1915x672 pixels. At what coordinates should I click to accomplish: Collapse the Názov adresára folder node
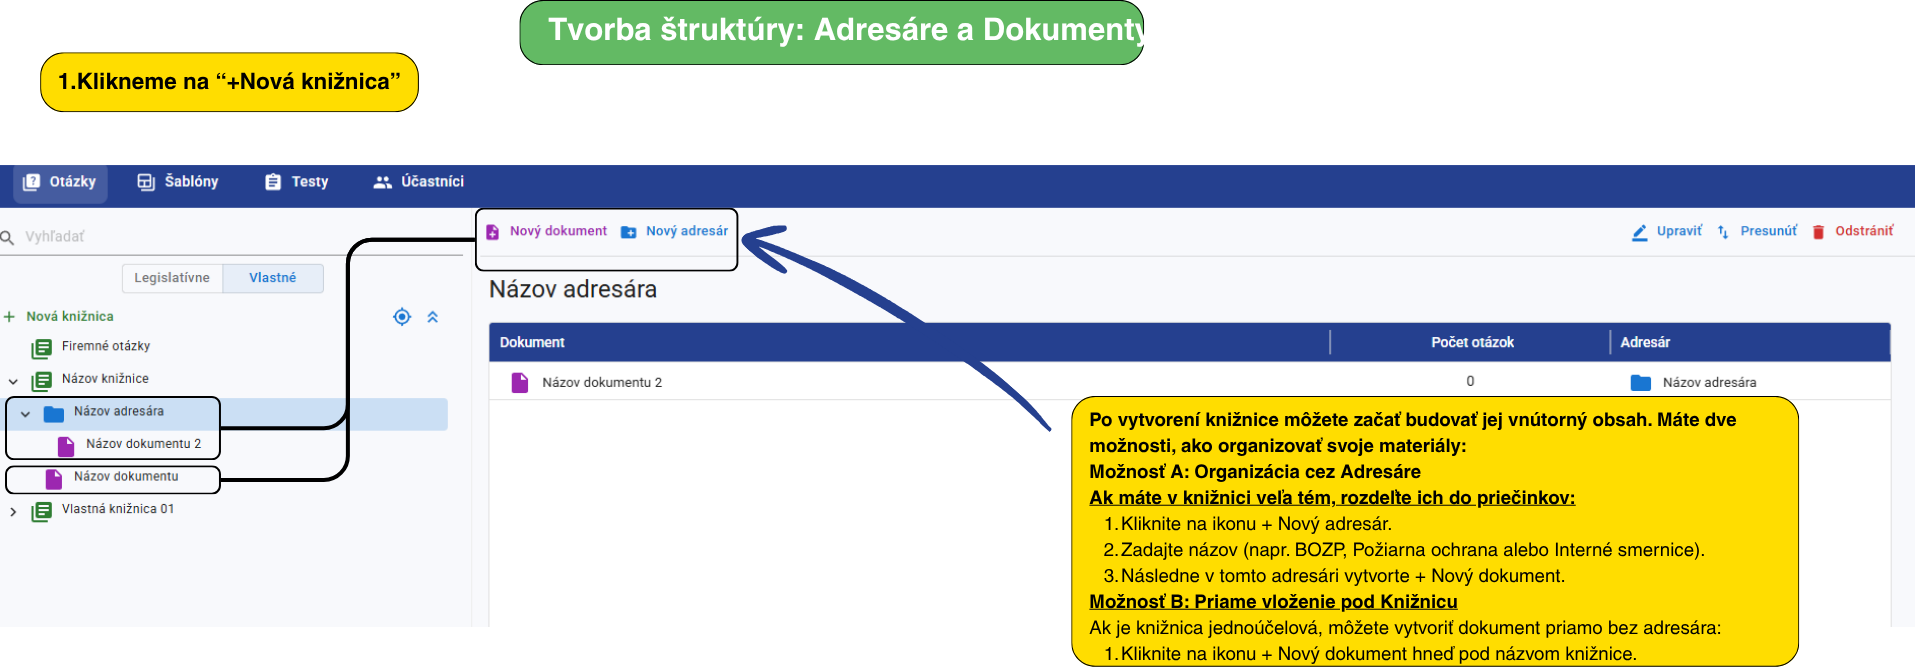25,413
